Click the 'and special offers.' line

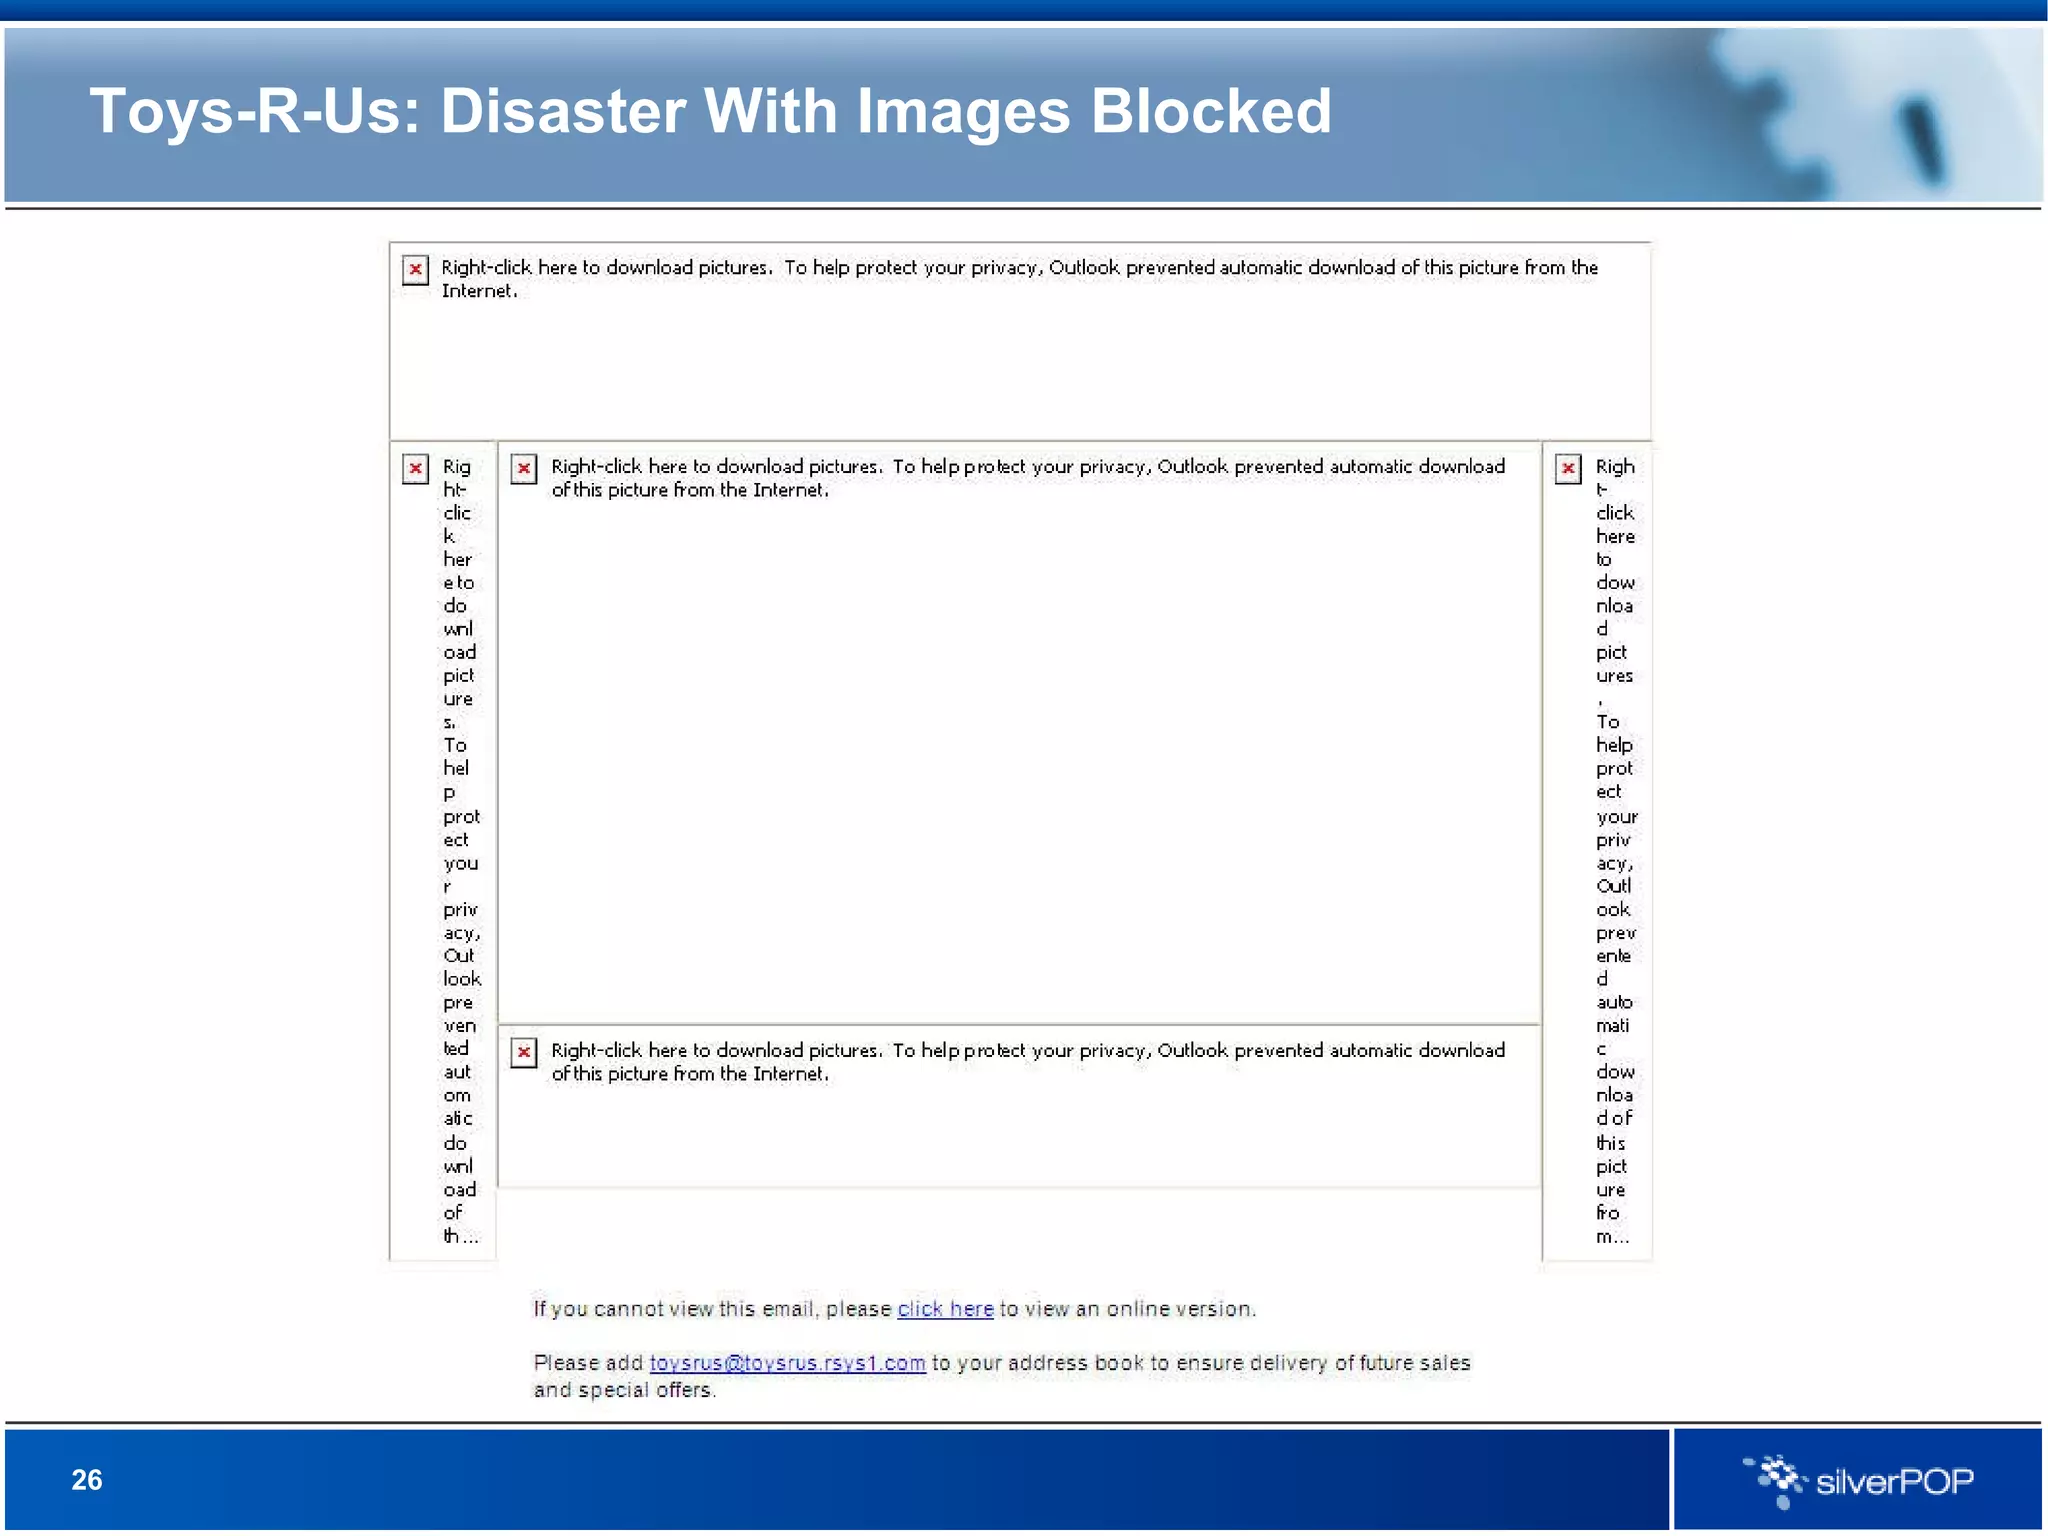(625, 1390)
